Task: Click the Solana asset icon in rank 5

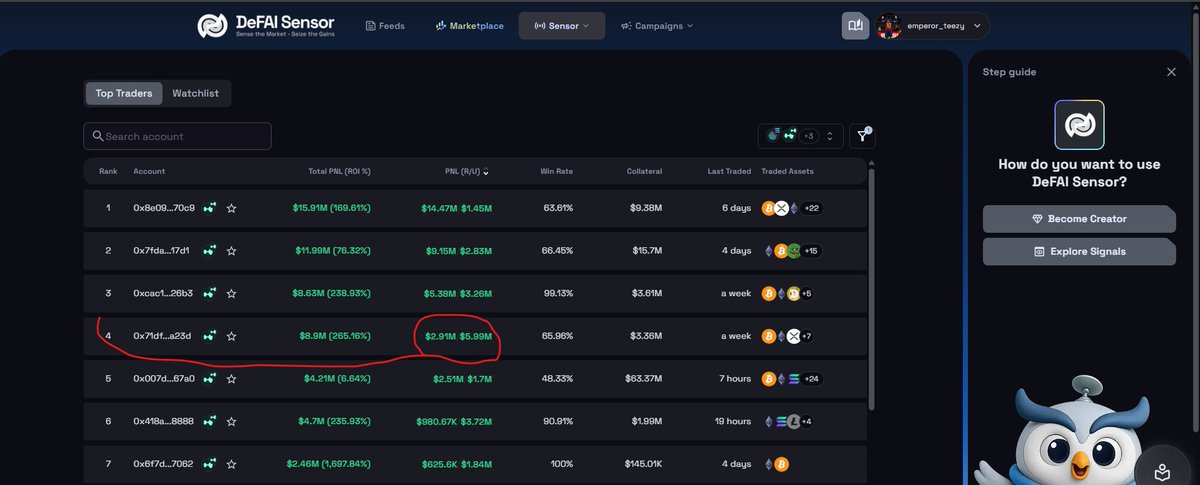Action: (x=793, y=379)
